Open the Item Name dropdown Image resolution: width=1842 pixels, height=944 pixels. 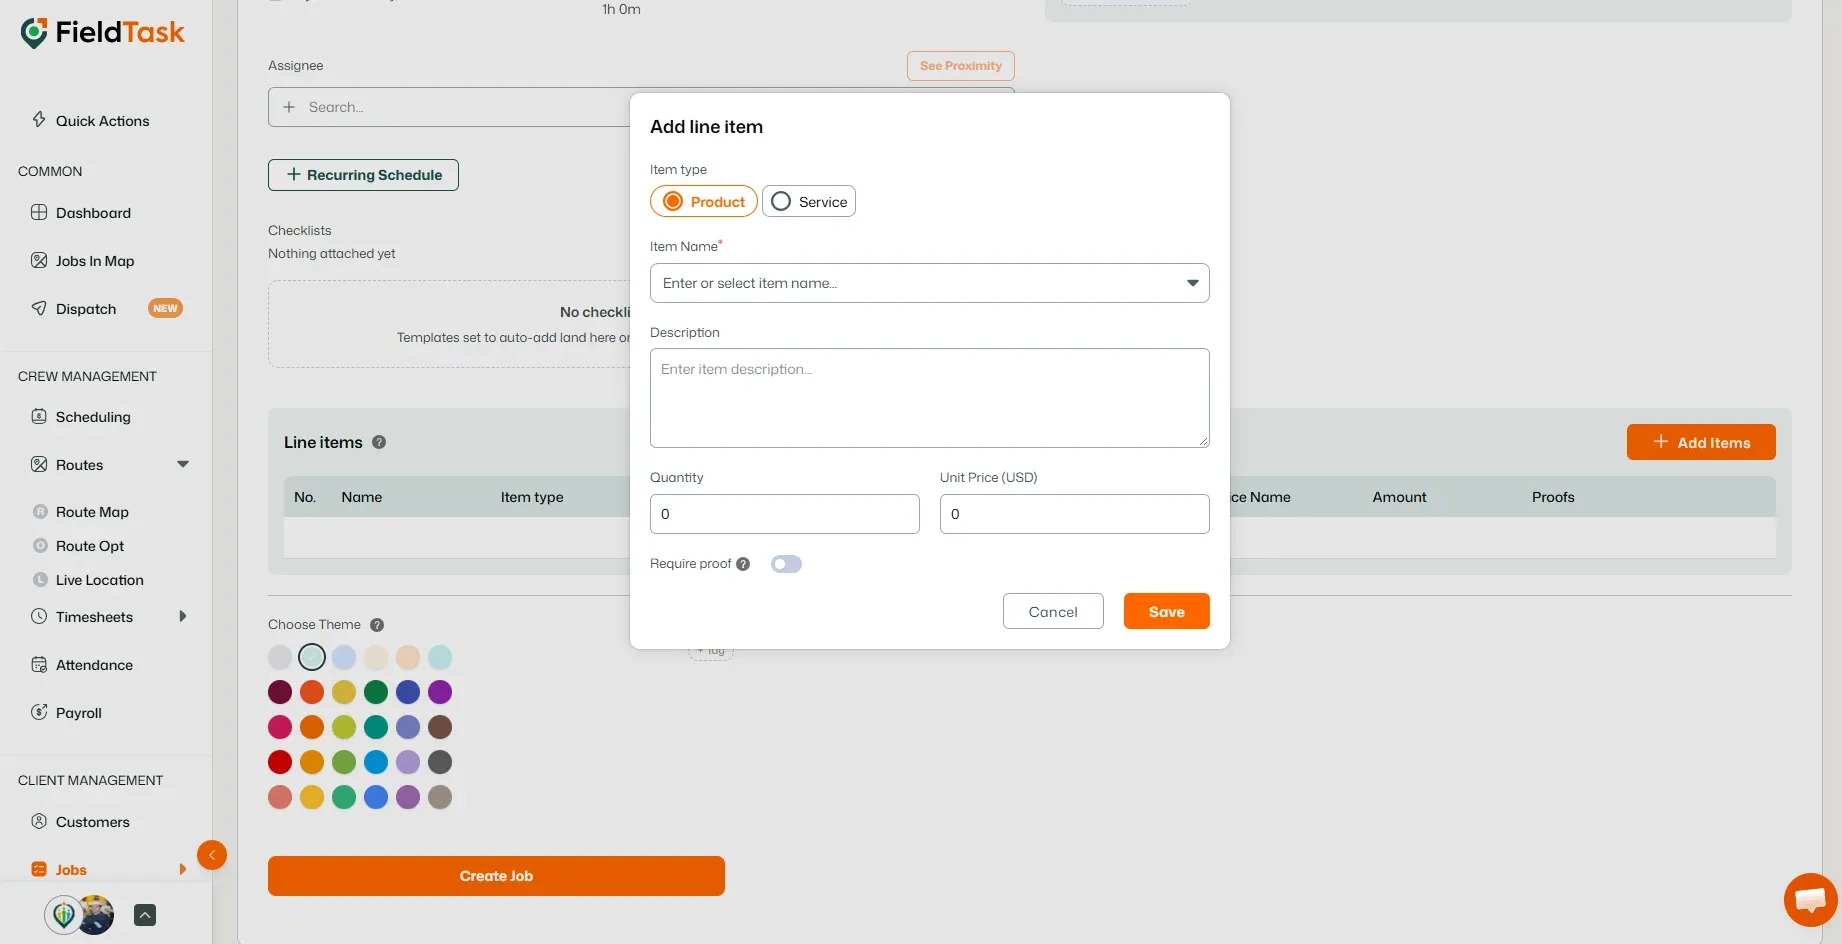click(x=930, y=283)
